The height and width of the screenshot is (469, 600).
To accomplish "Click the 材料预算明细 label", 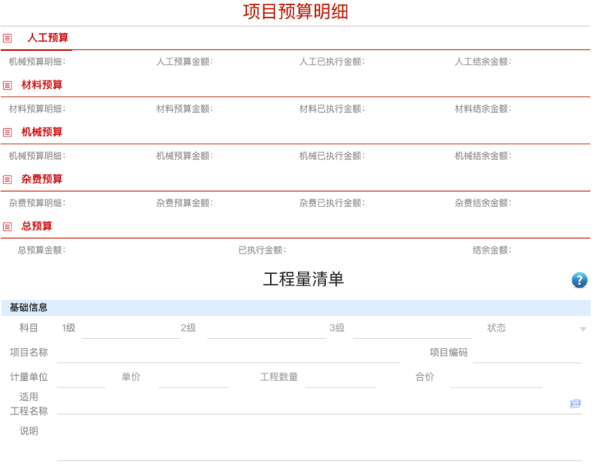I will pos(37,109).
